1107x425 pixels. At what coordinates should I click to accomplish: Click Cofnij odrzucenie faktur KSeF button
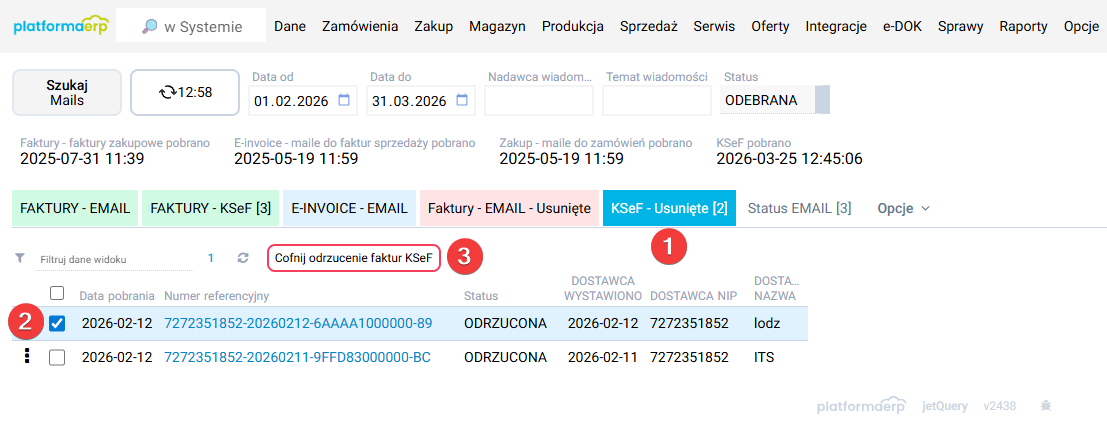[x=354, y=258]
